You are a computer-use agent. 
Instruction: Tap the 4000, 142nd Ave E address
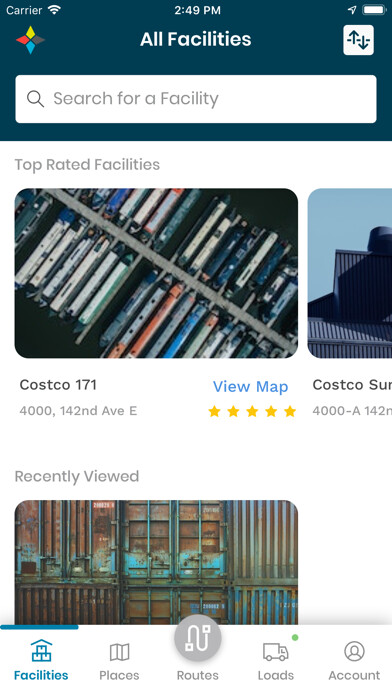point(78,411)
